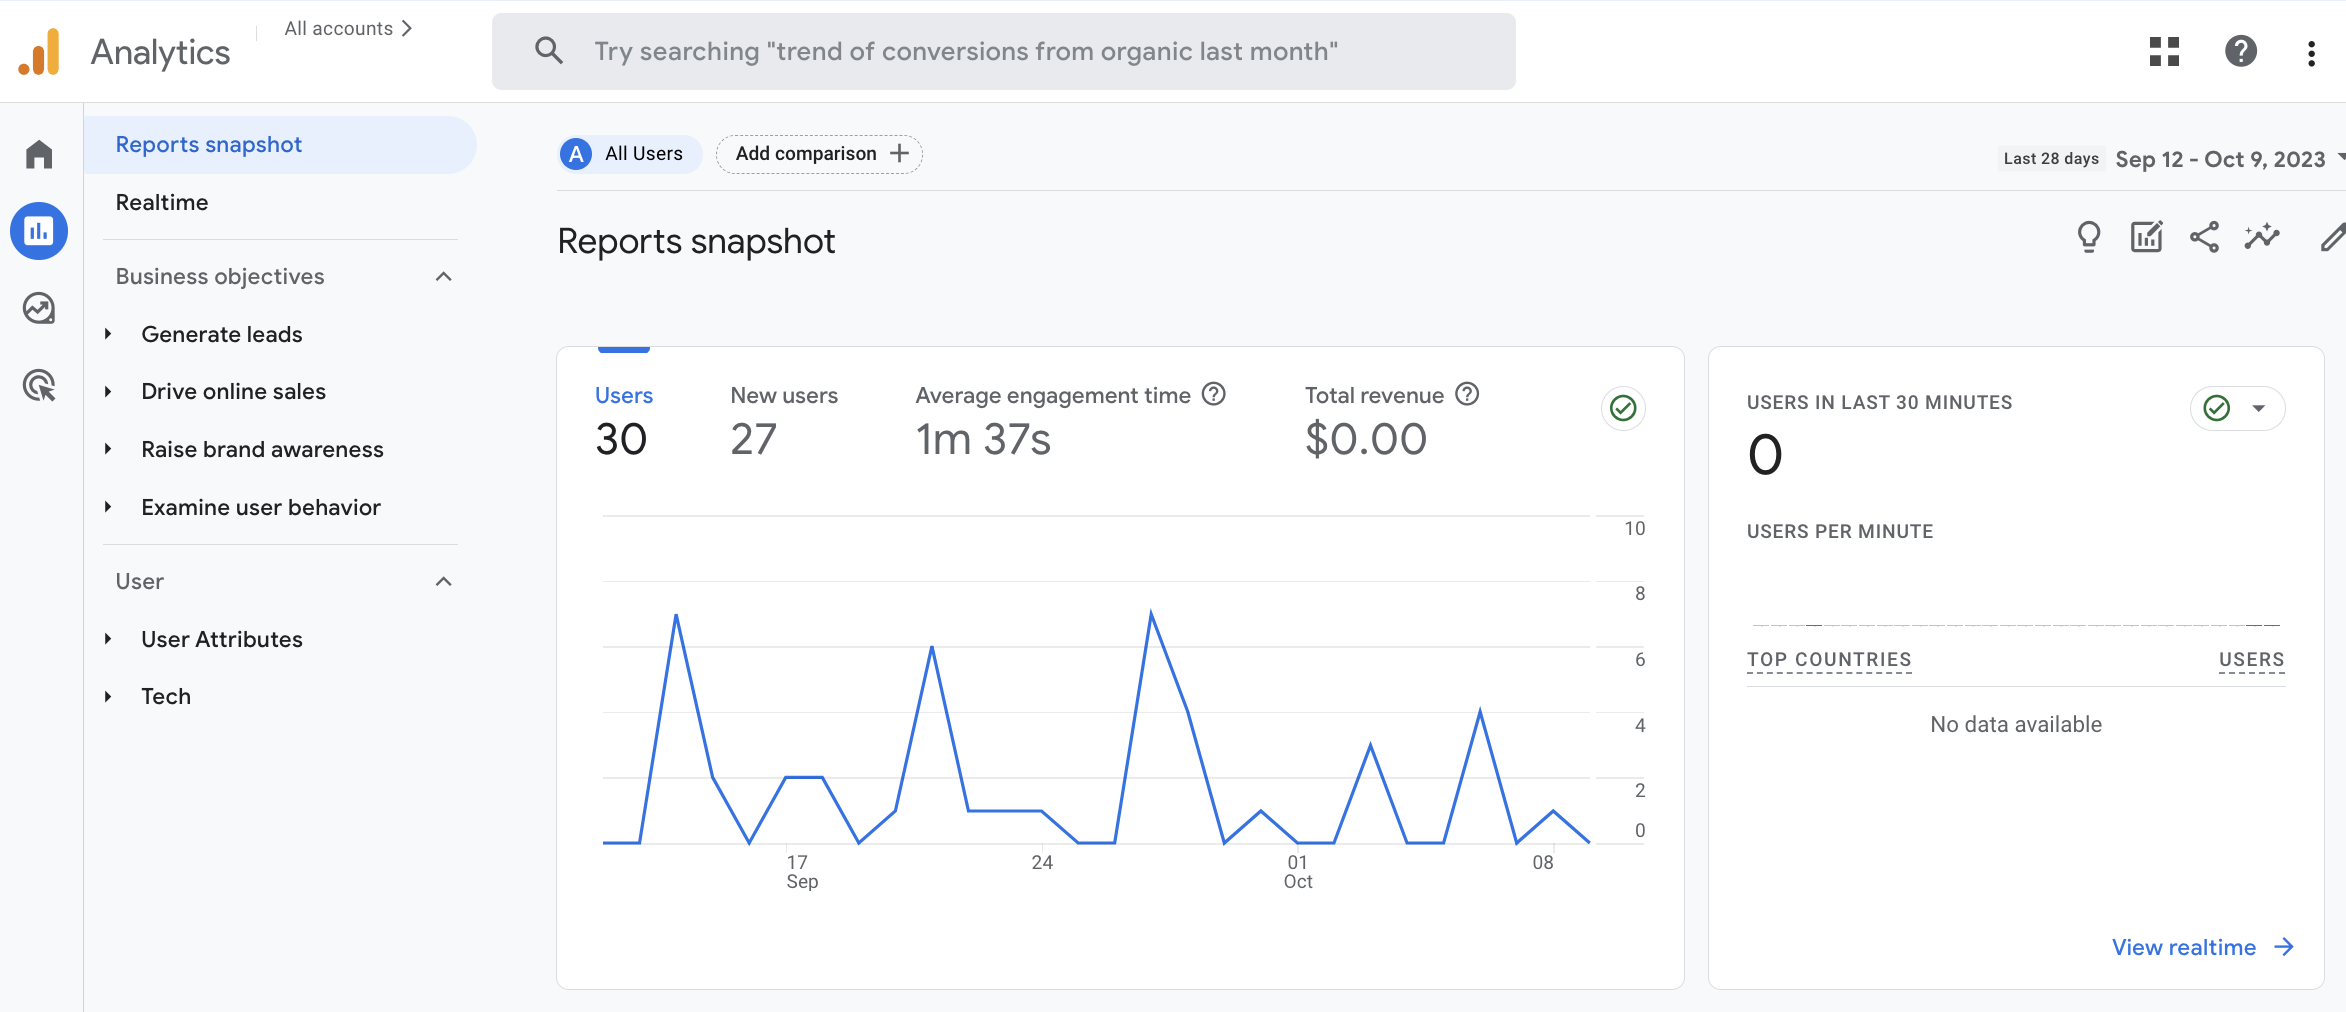Click the 1m 37s engagement value
The height and width of the screenshot is (1012, 2346).
point(983,439)
